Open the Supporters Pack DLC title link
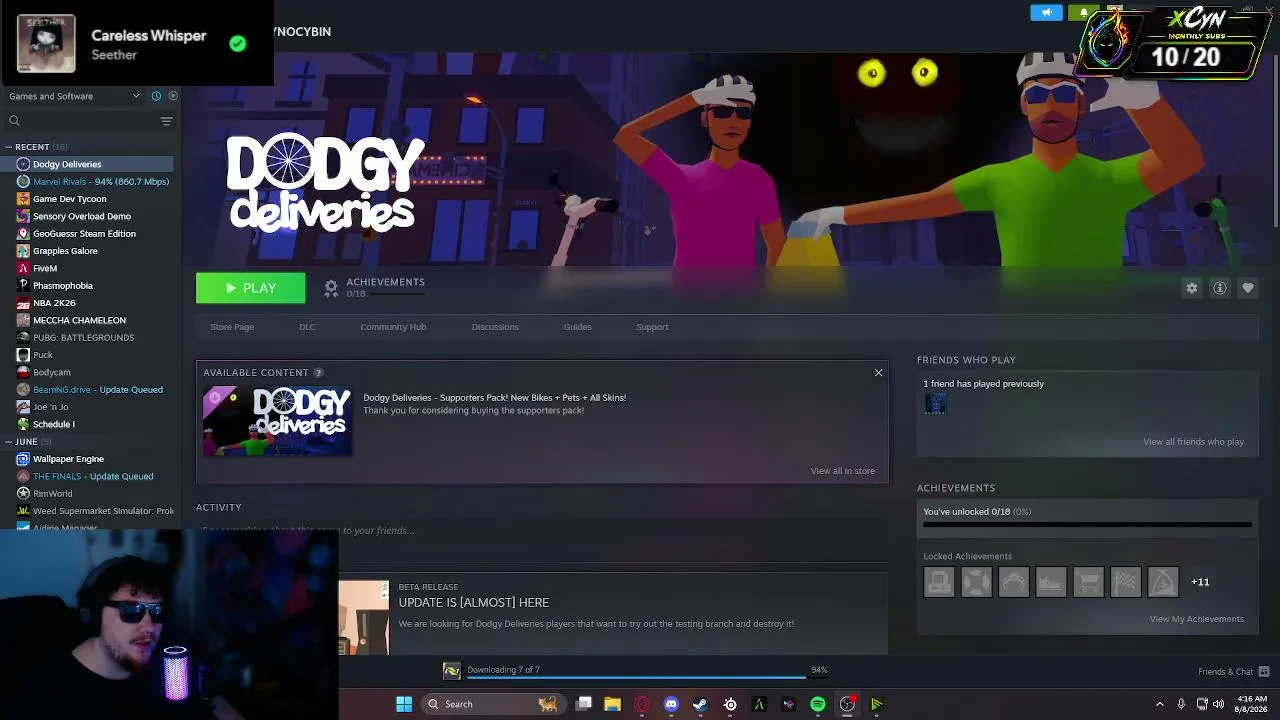 [x=494, y=398]
